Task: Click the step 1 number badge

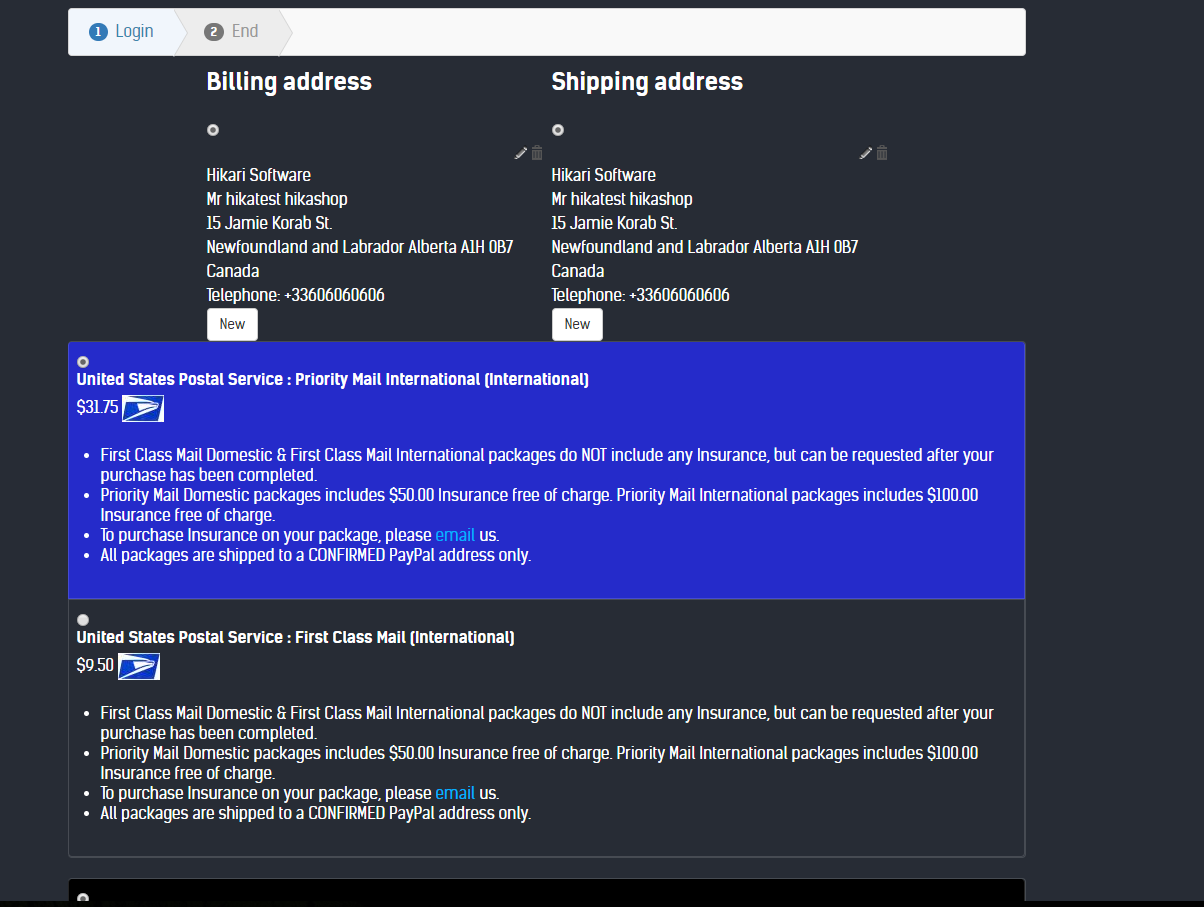Action: [98, 32]
